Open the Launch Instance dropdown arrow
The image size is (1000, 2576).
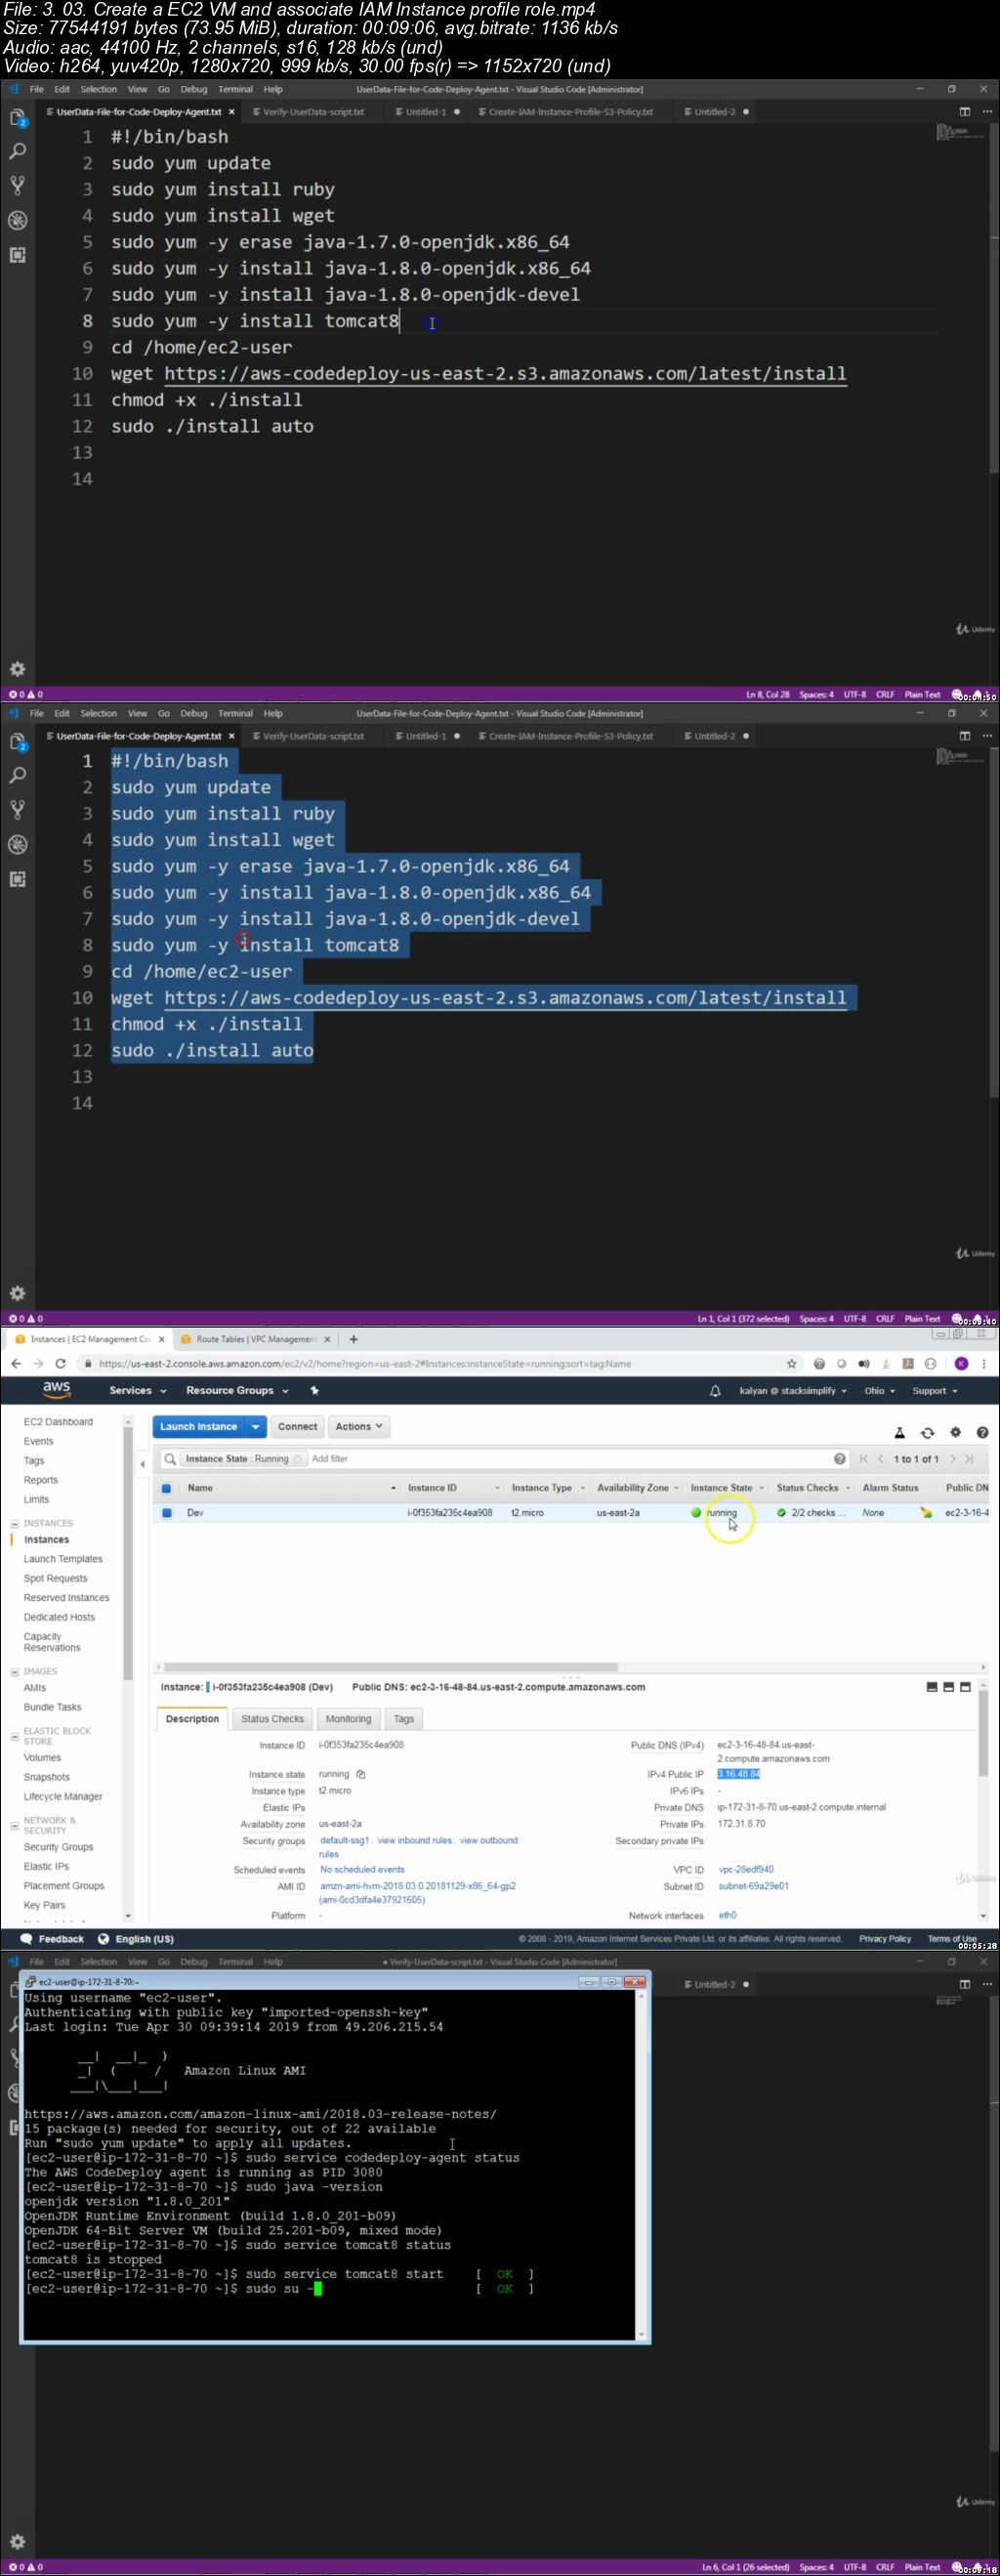(x=255, y=1427)
